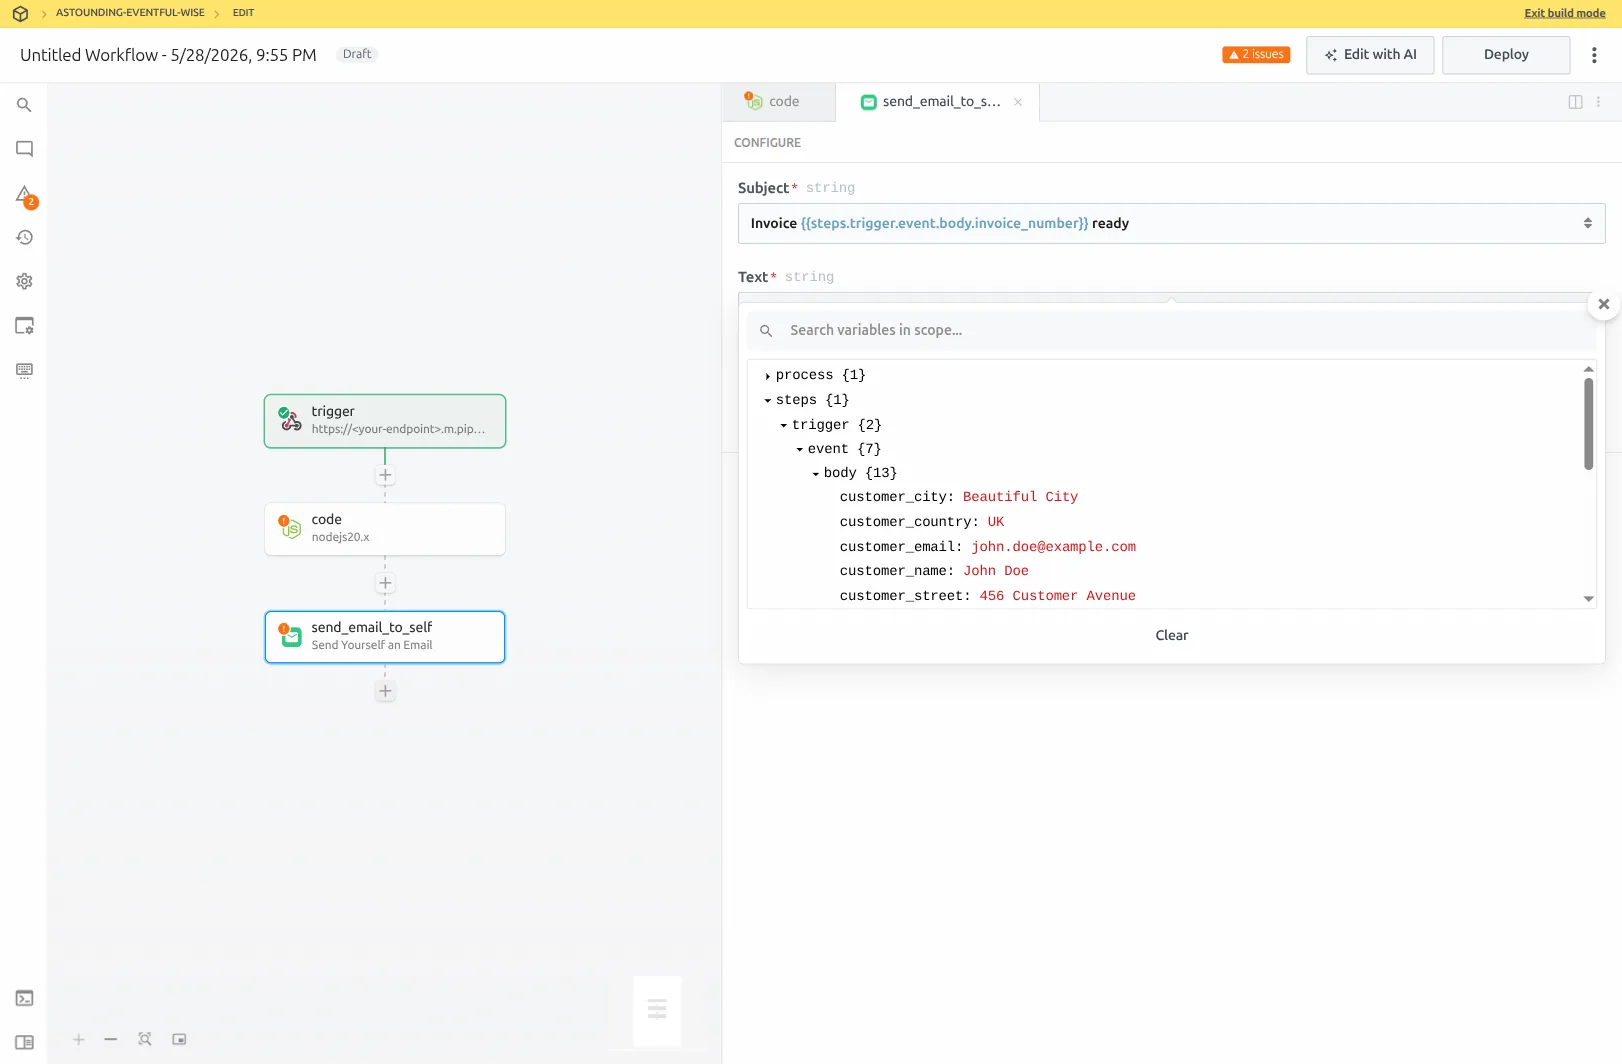Select customer_email: john.doe@example.com variable
The height and width of the screenshot is (1064, 1622).
(x=988, y=547)
